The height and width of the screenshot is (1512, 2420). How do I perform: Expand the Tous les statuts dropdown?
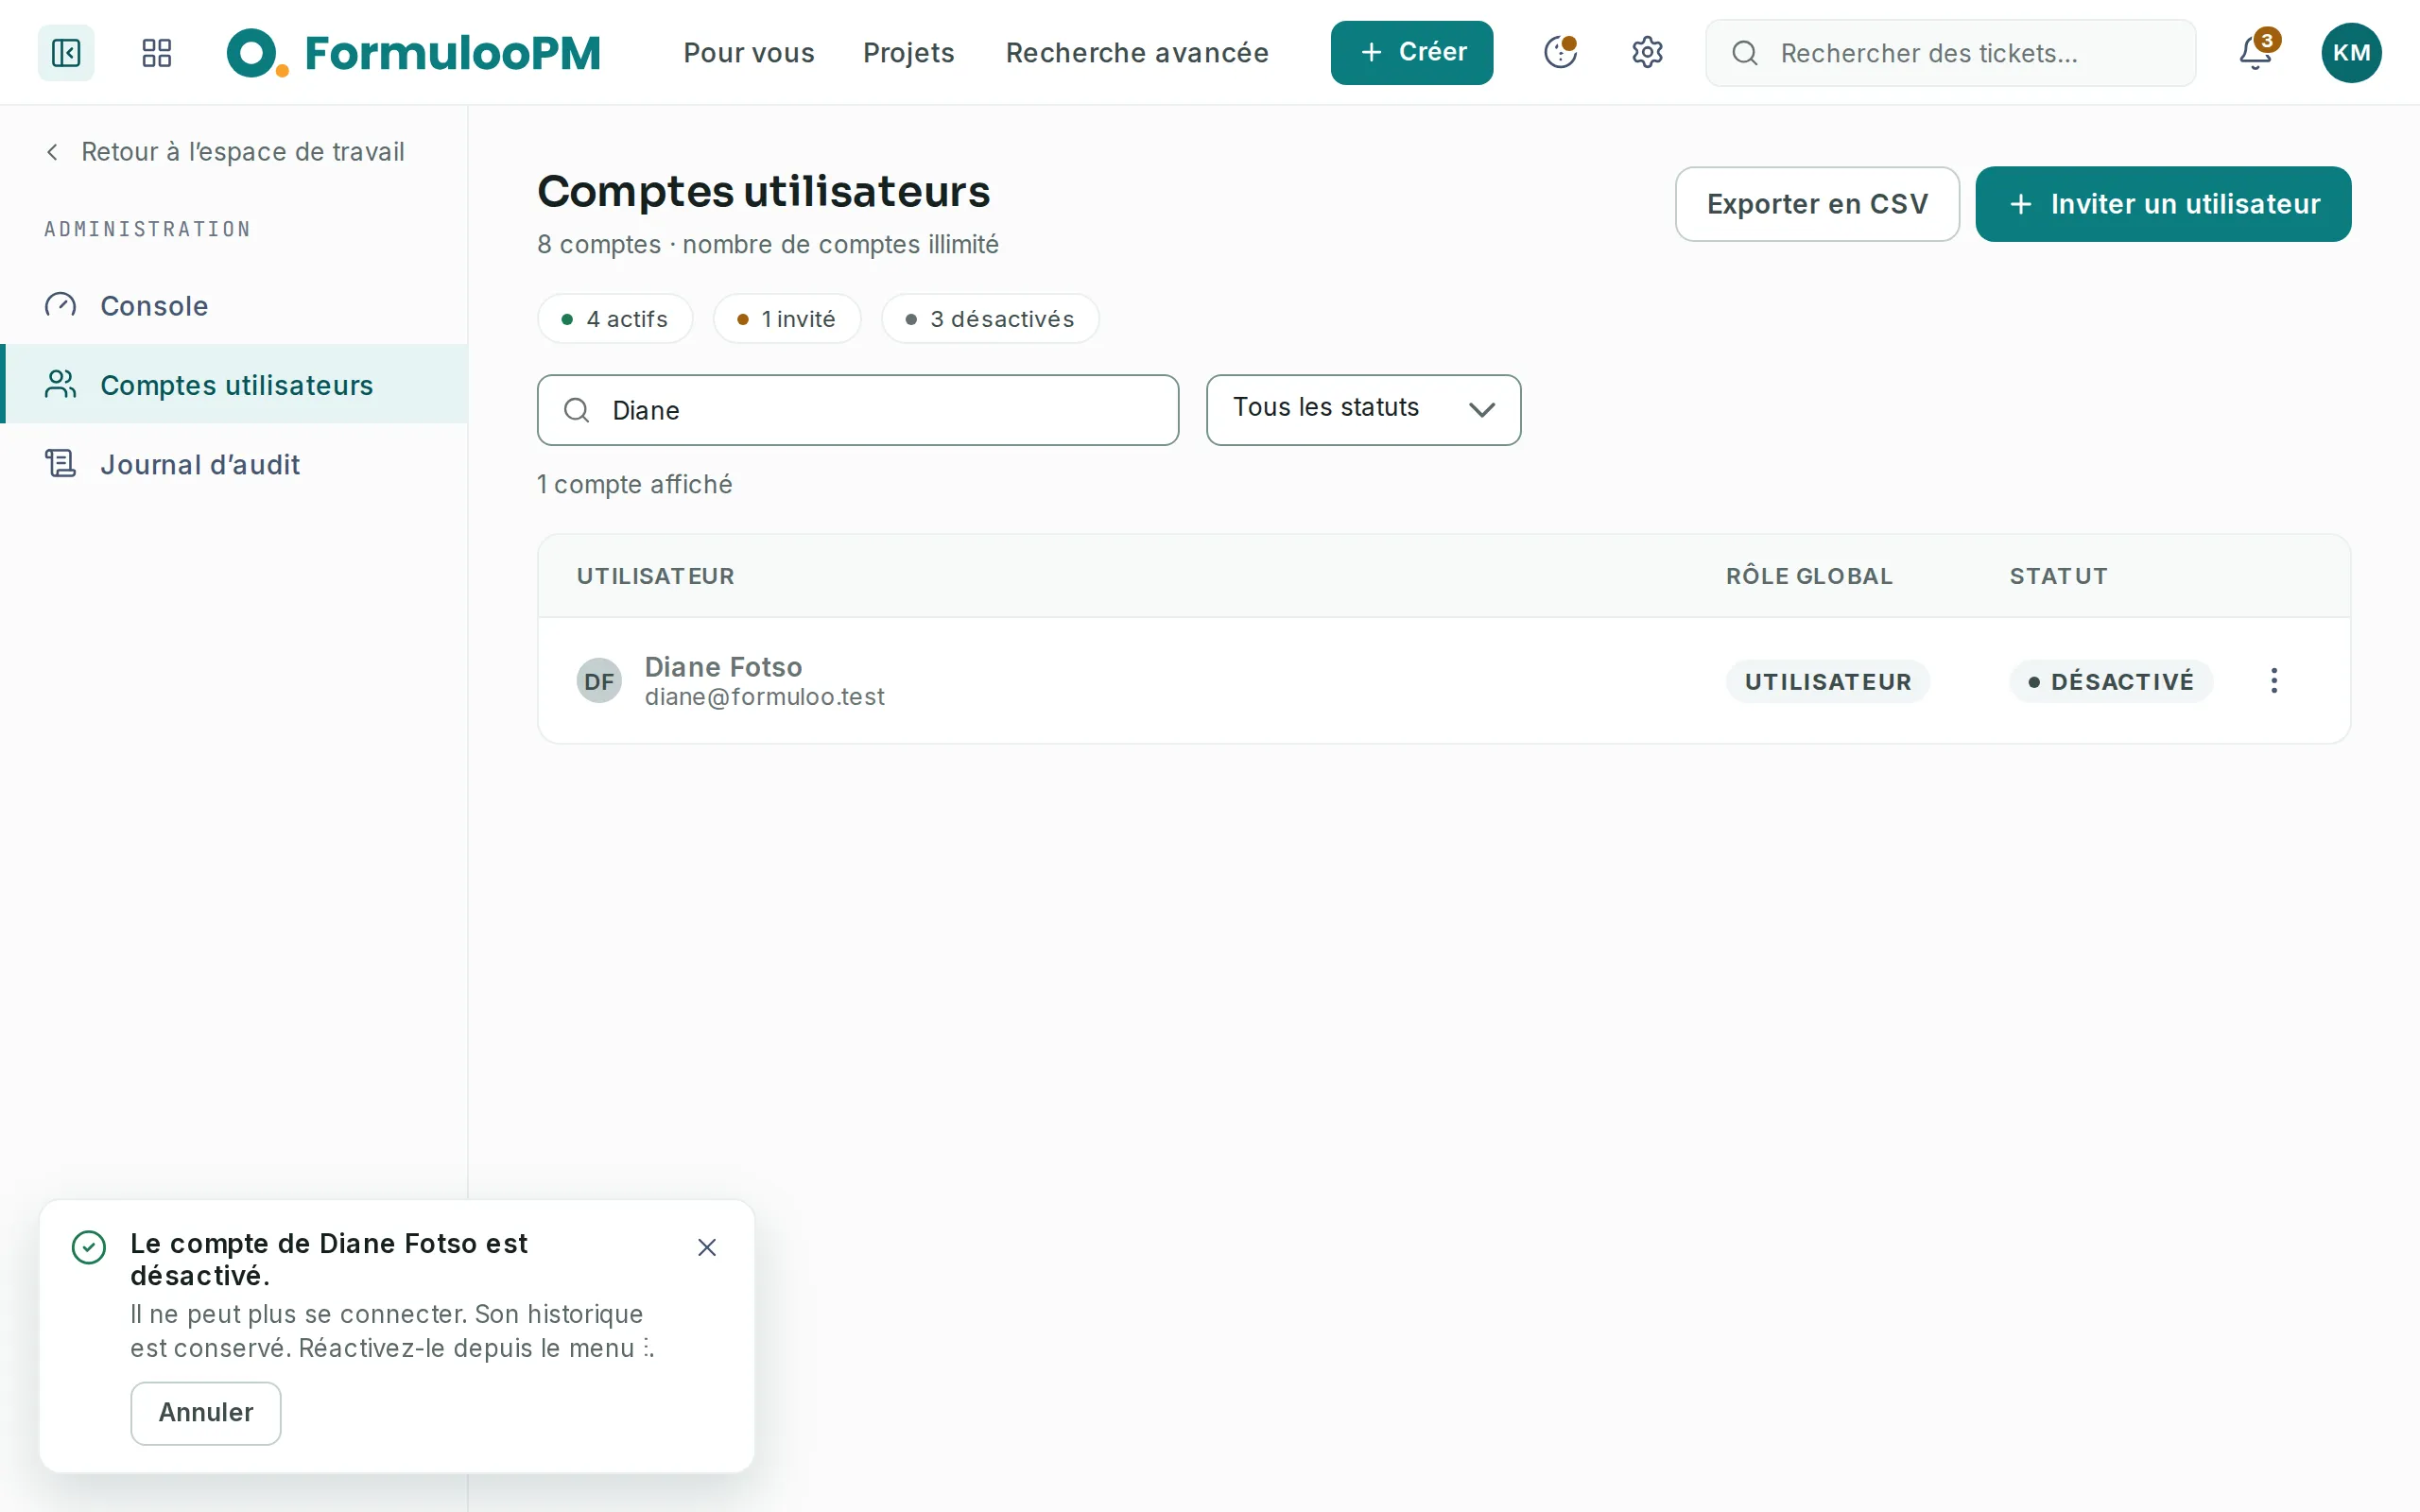[1363, 410]
